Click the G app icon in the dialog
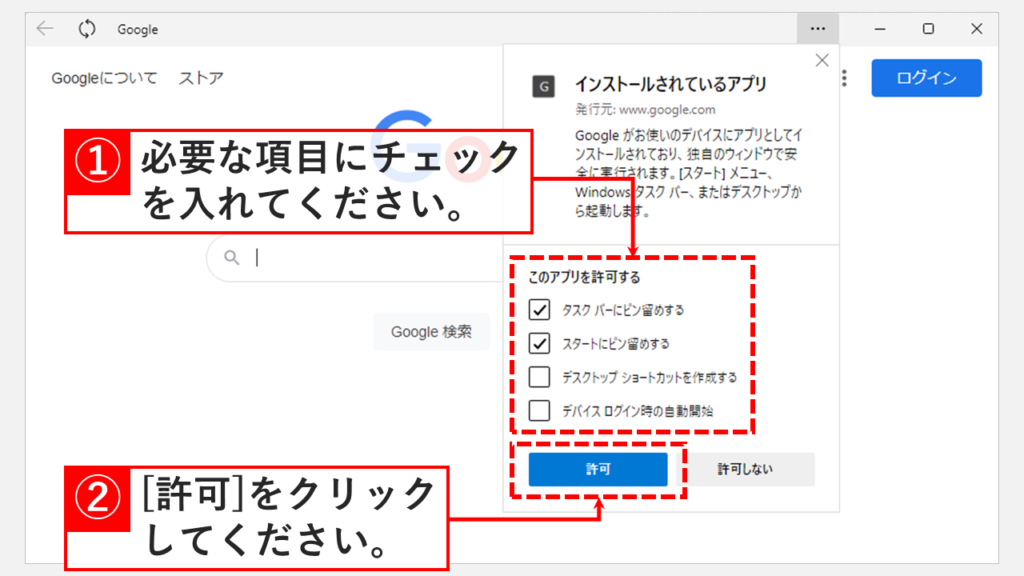The height and width of the screenshot is (576, 1024). [x=543, y=87]
